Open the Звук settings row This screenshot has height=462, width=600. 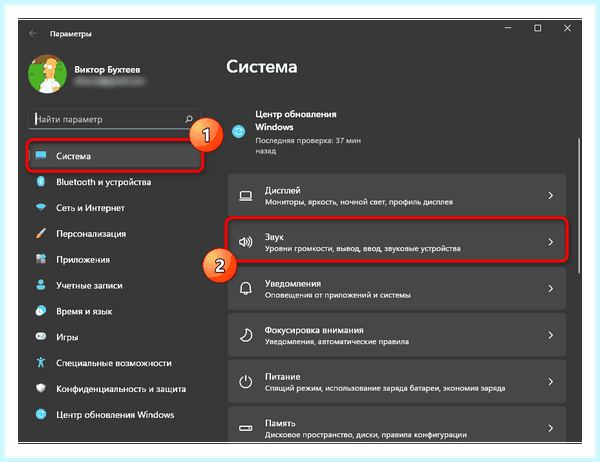(x=397, y=242)
